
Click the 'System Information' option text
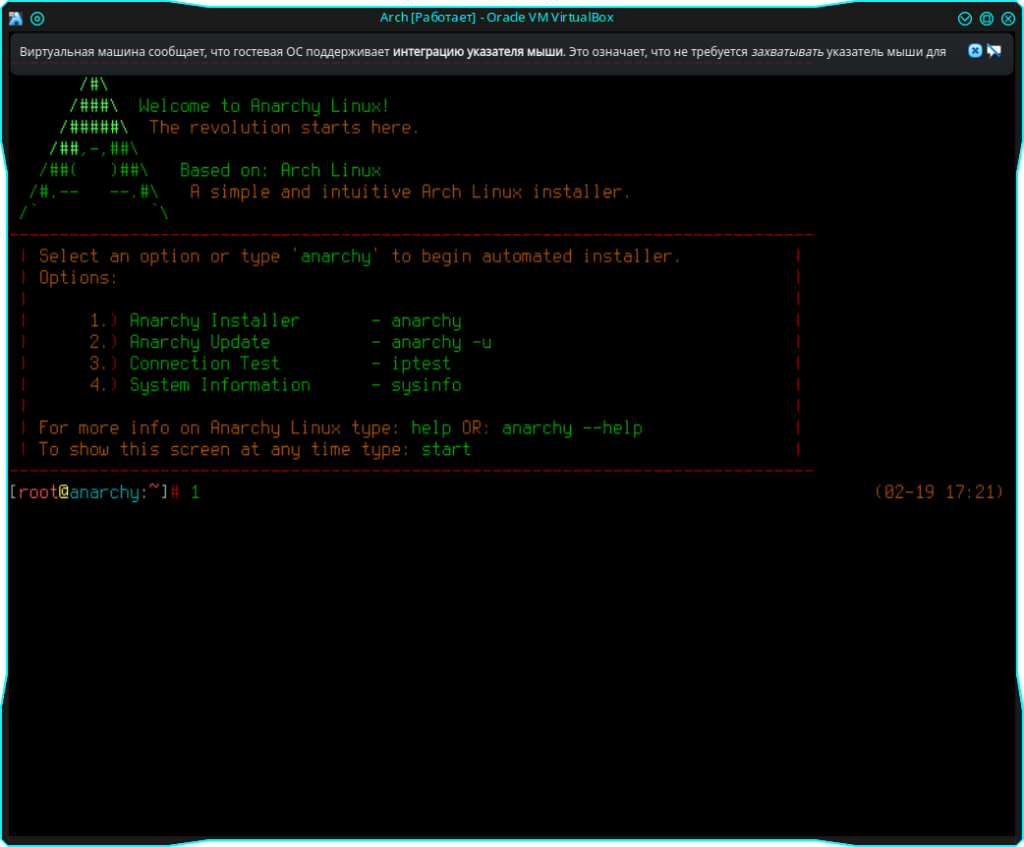(x=219, y=385)
